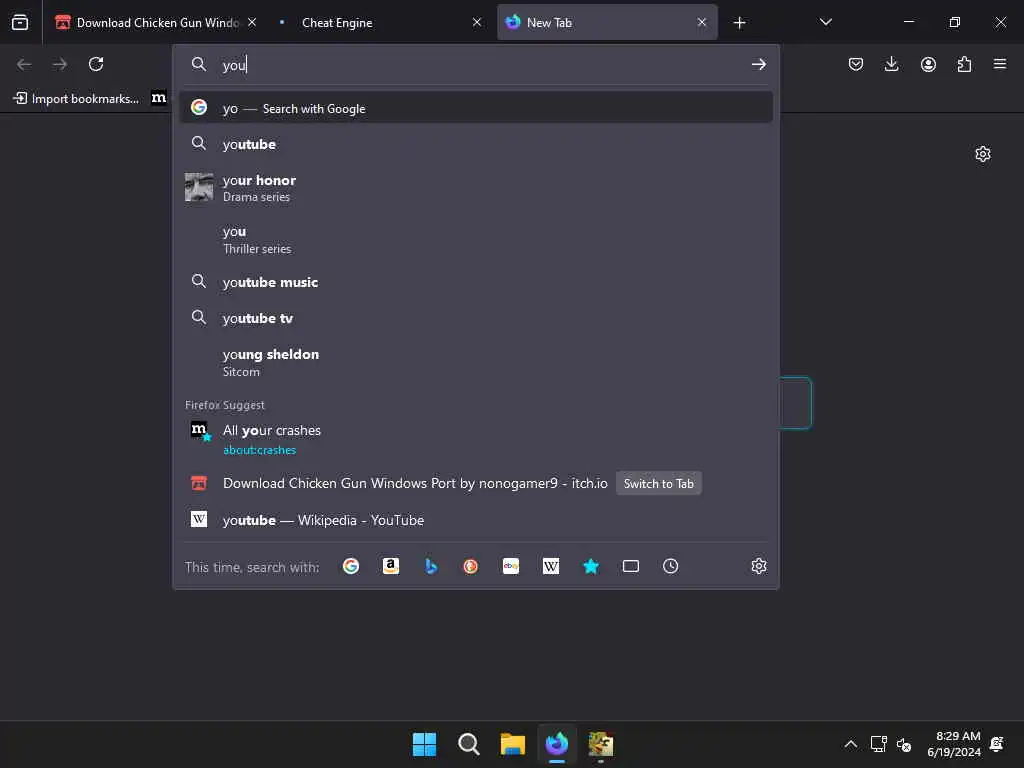The image size is (1024, 768).
Task: Choose the 'youtube' search suggestion
Action: [476, 144]
